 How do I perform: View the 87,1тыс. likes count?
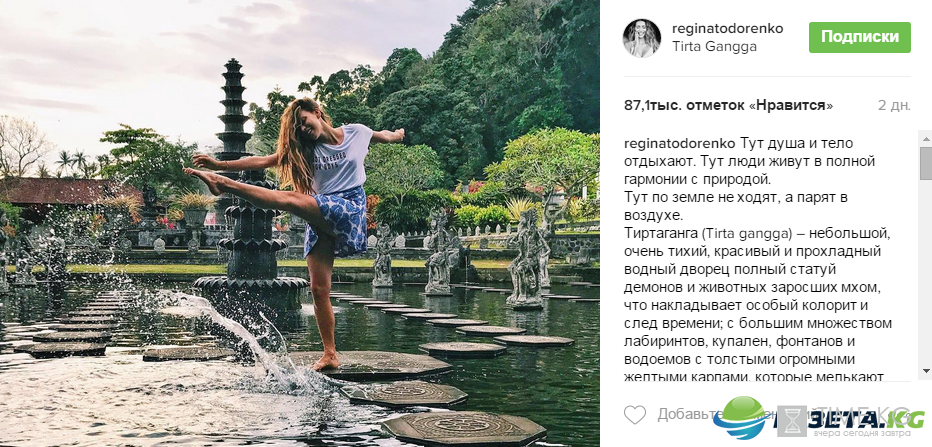point(729,106)
